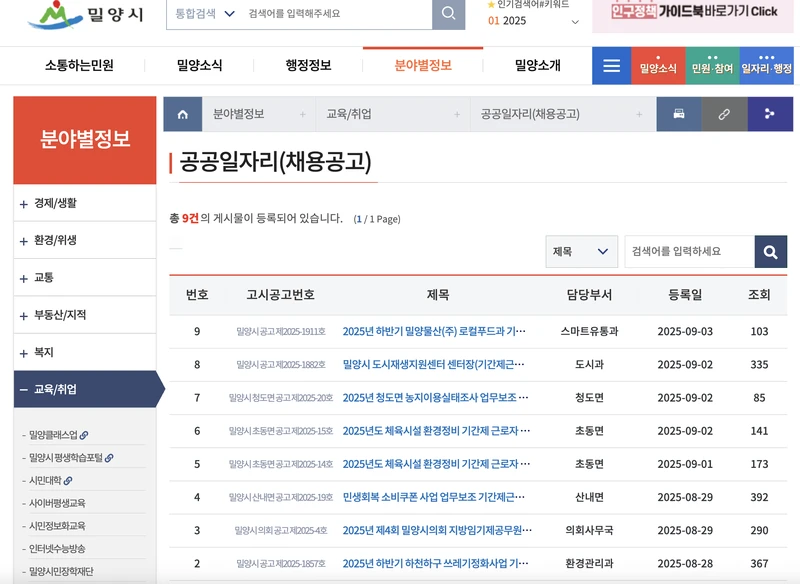The image size is (800, 584).
Task: Open the blue hamburger menu icon
Action: tap(611, 65)
